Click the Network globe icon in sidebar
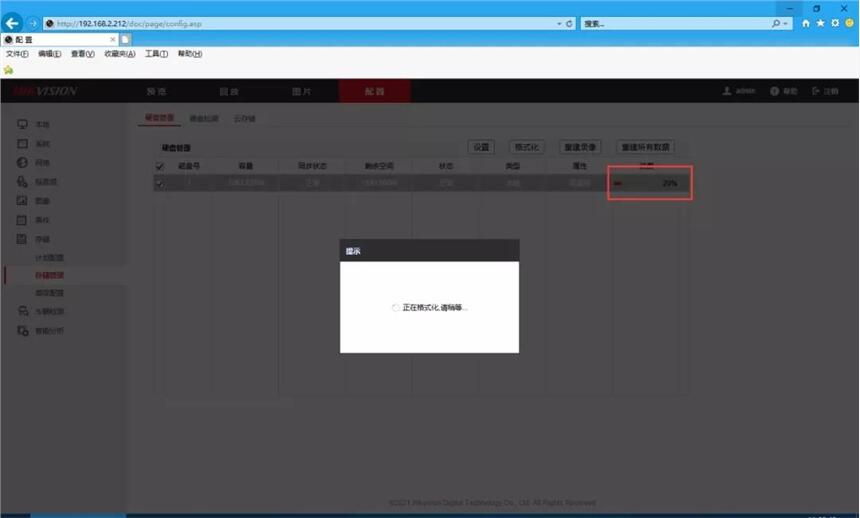The image size is (860, 518). click(22, 162)
